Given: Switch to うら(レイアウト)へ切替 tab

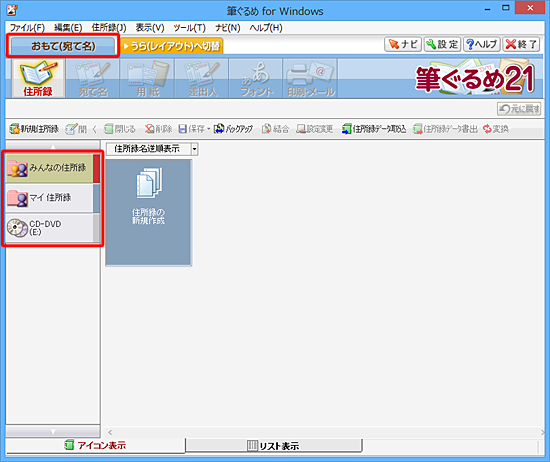Looking at the screenshot, I should [x=172, y=46].
